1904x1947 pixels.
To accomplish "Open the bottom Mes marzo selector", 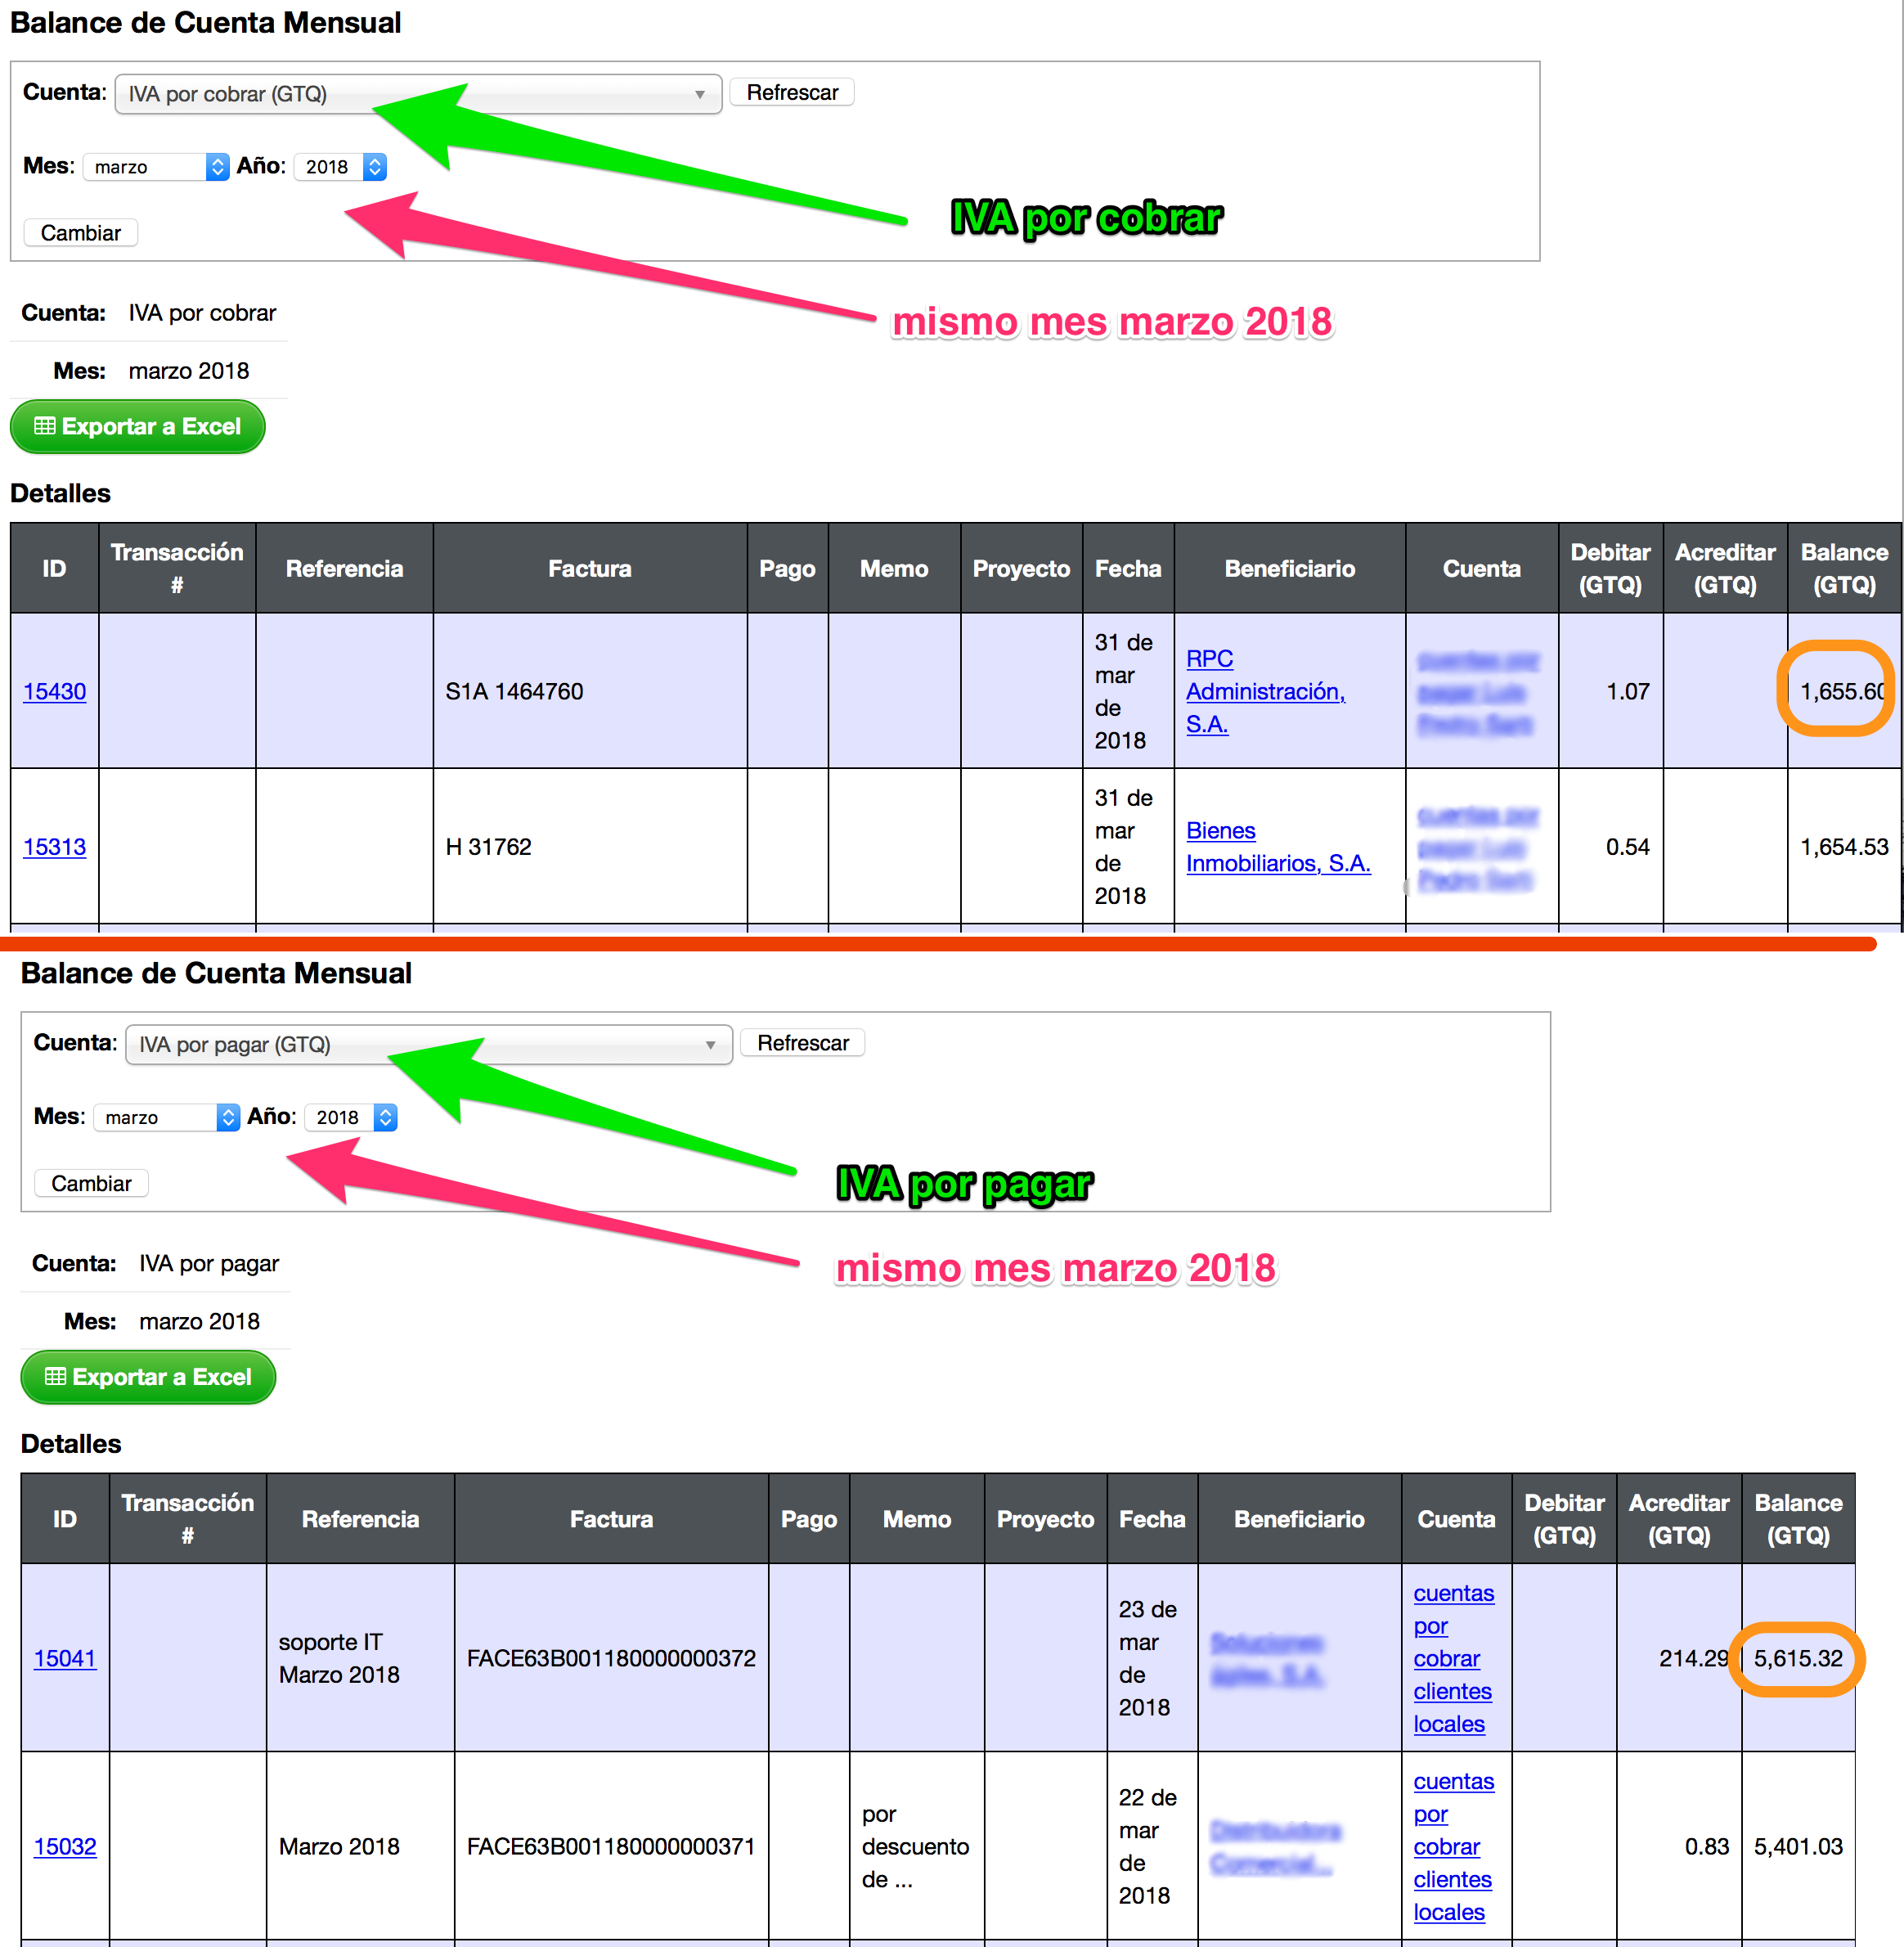I will click(x=167, y=1117).
